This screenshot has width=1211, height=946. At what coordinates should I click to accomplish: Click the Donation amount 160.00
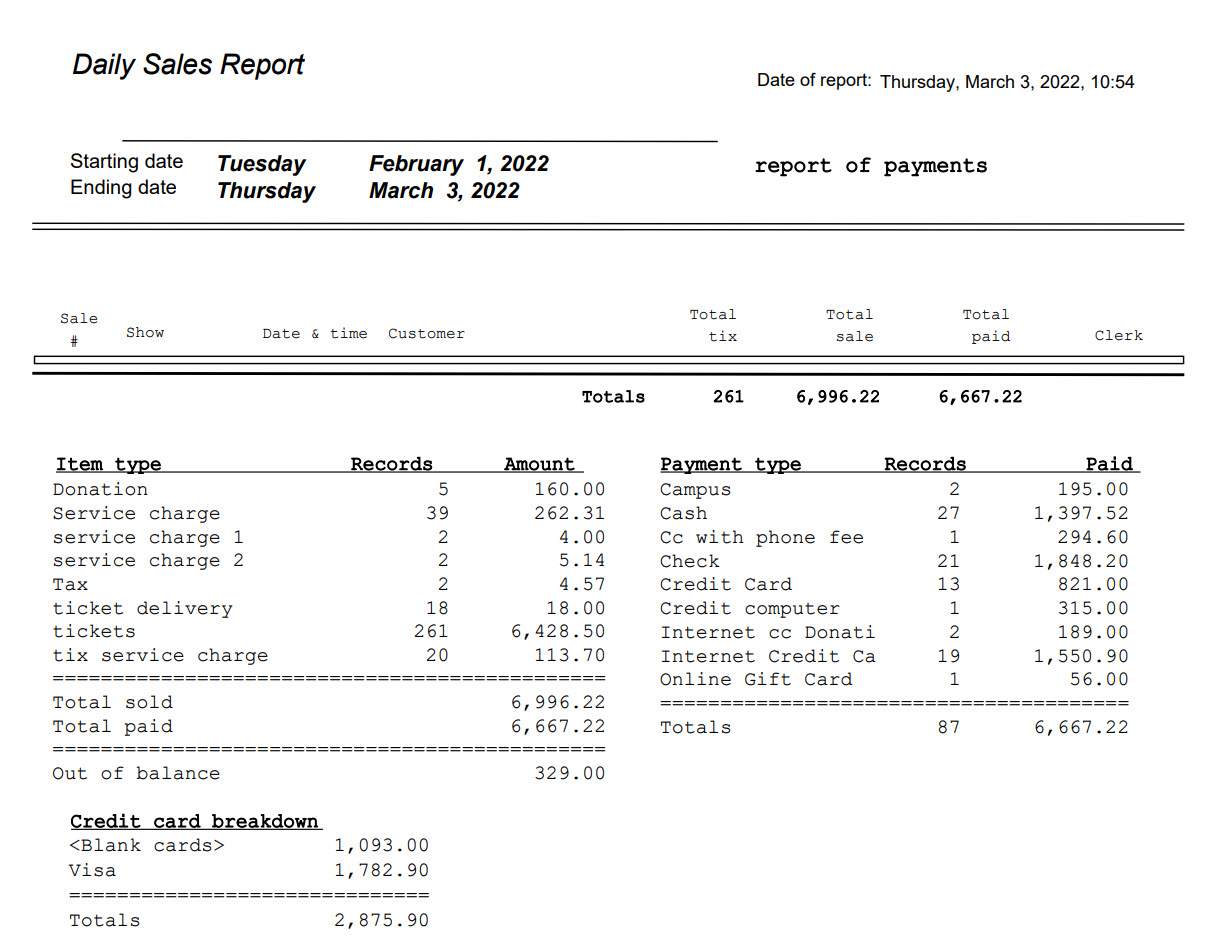[x=569, y=490]
